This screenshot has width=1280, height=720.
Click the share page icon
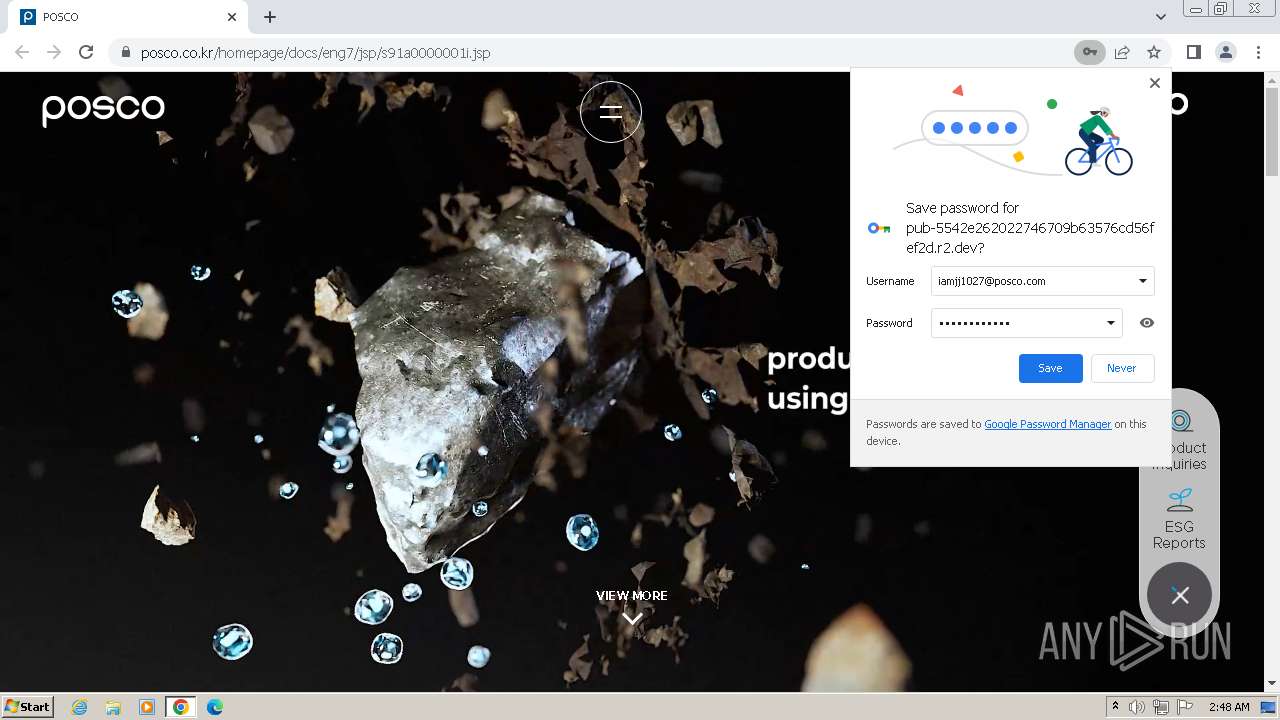(x=1122, y=52)
